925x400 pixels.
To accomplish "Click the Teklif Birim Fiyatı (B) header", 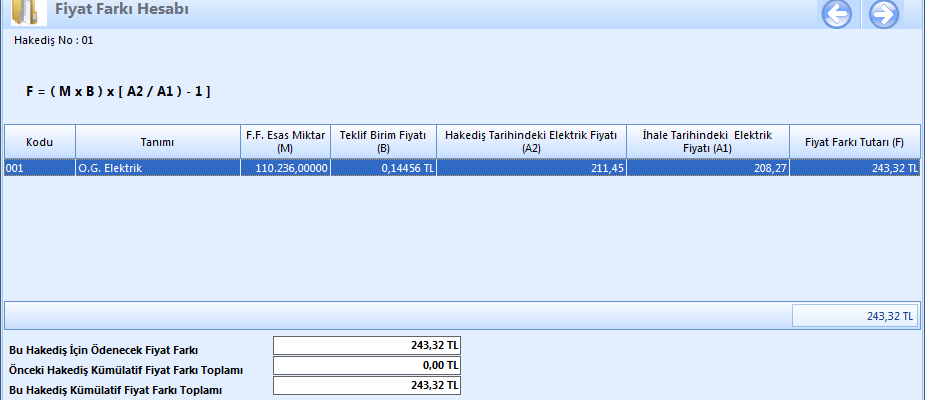I will 383,141.
